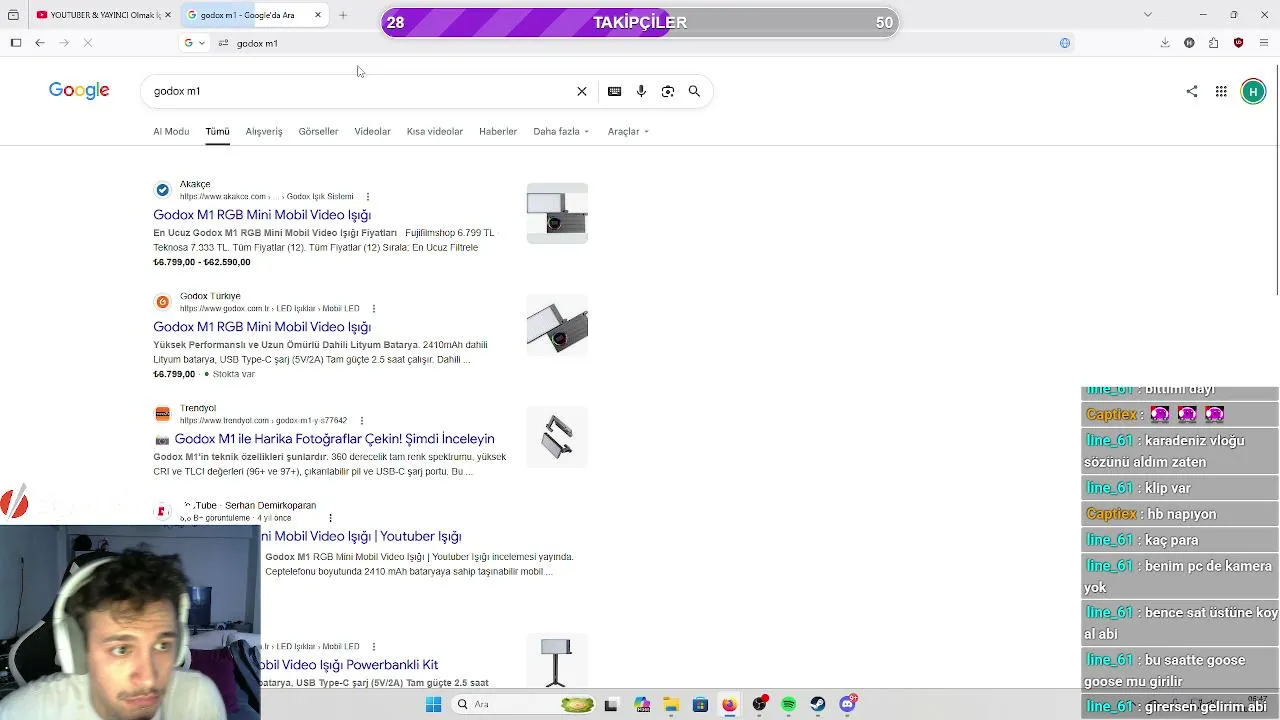
Task: Open more options for Godox Türkiye result
Action: pos(374,309)
